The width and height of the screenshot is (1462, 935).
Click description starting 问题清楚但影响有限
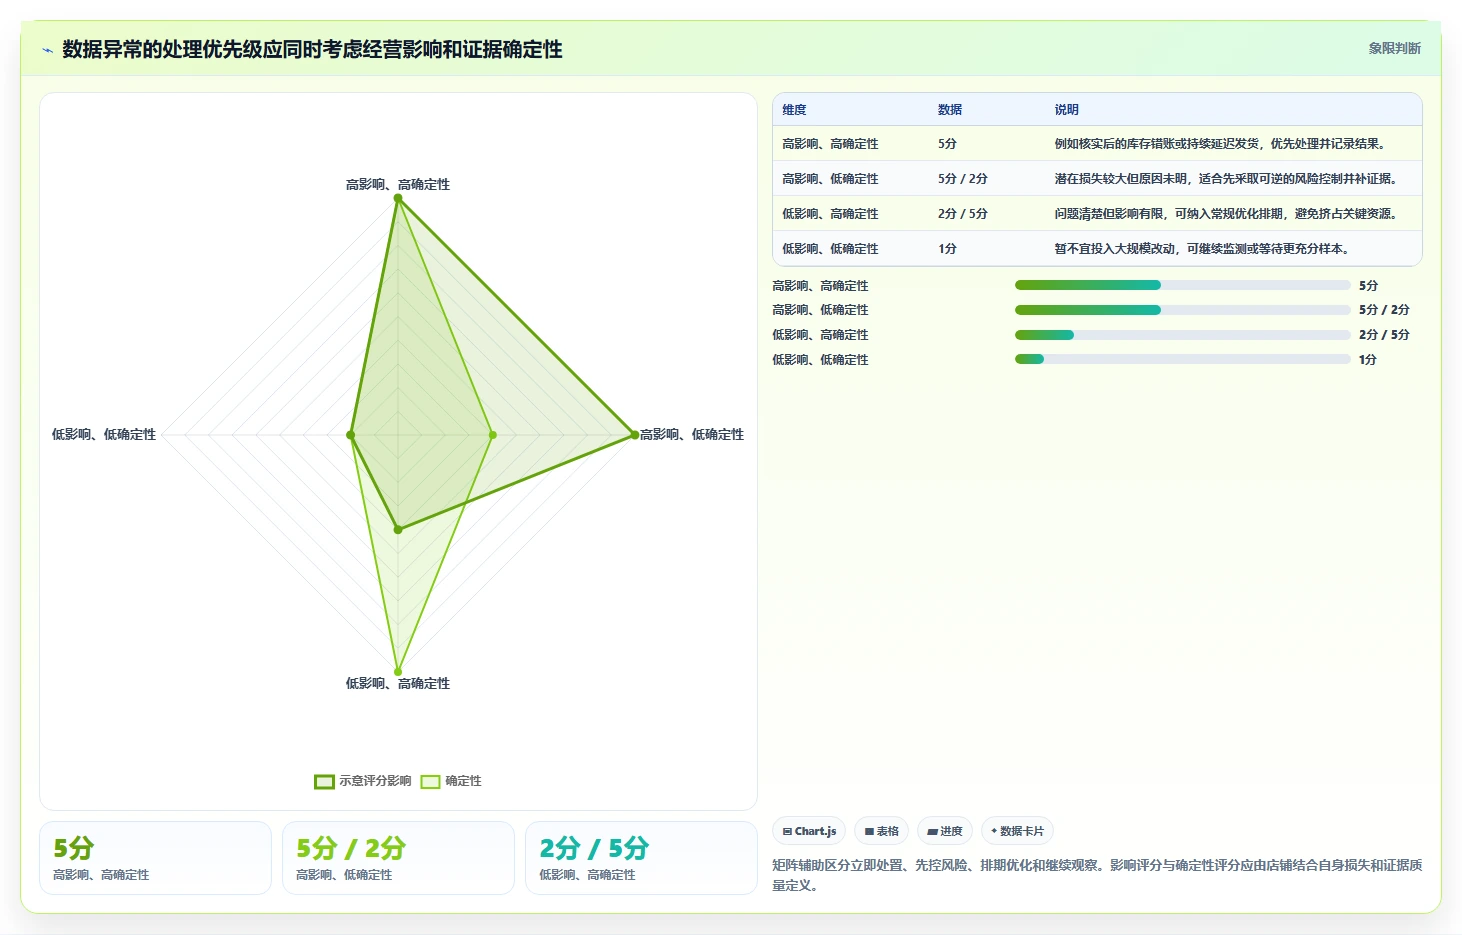1229,214
